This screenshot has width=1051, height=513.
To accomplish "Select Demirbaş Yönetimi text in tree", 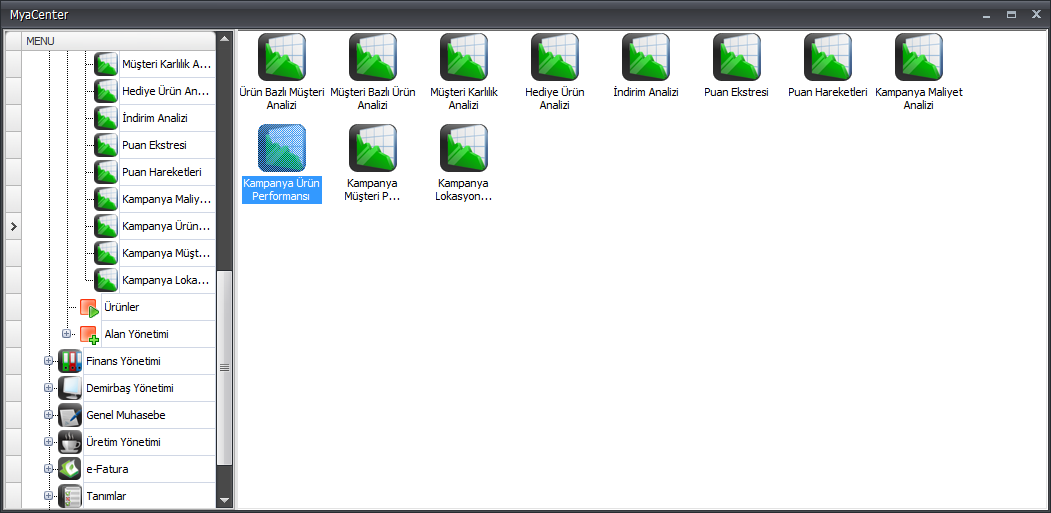I will pos(130,388).
